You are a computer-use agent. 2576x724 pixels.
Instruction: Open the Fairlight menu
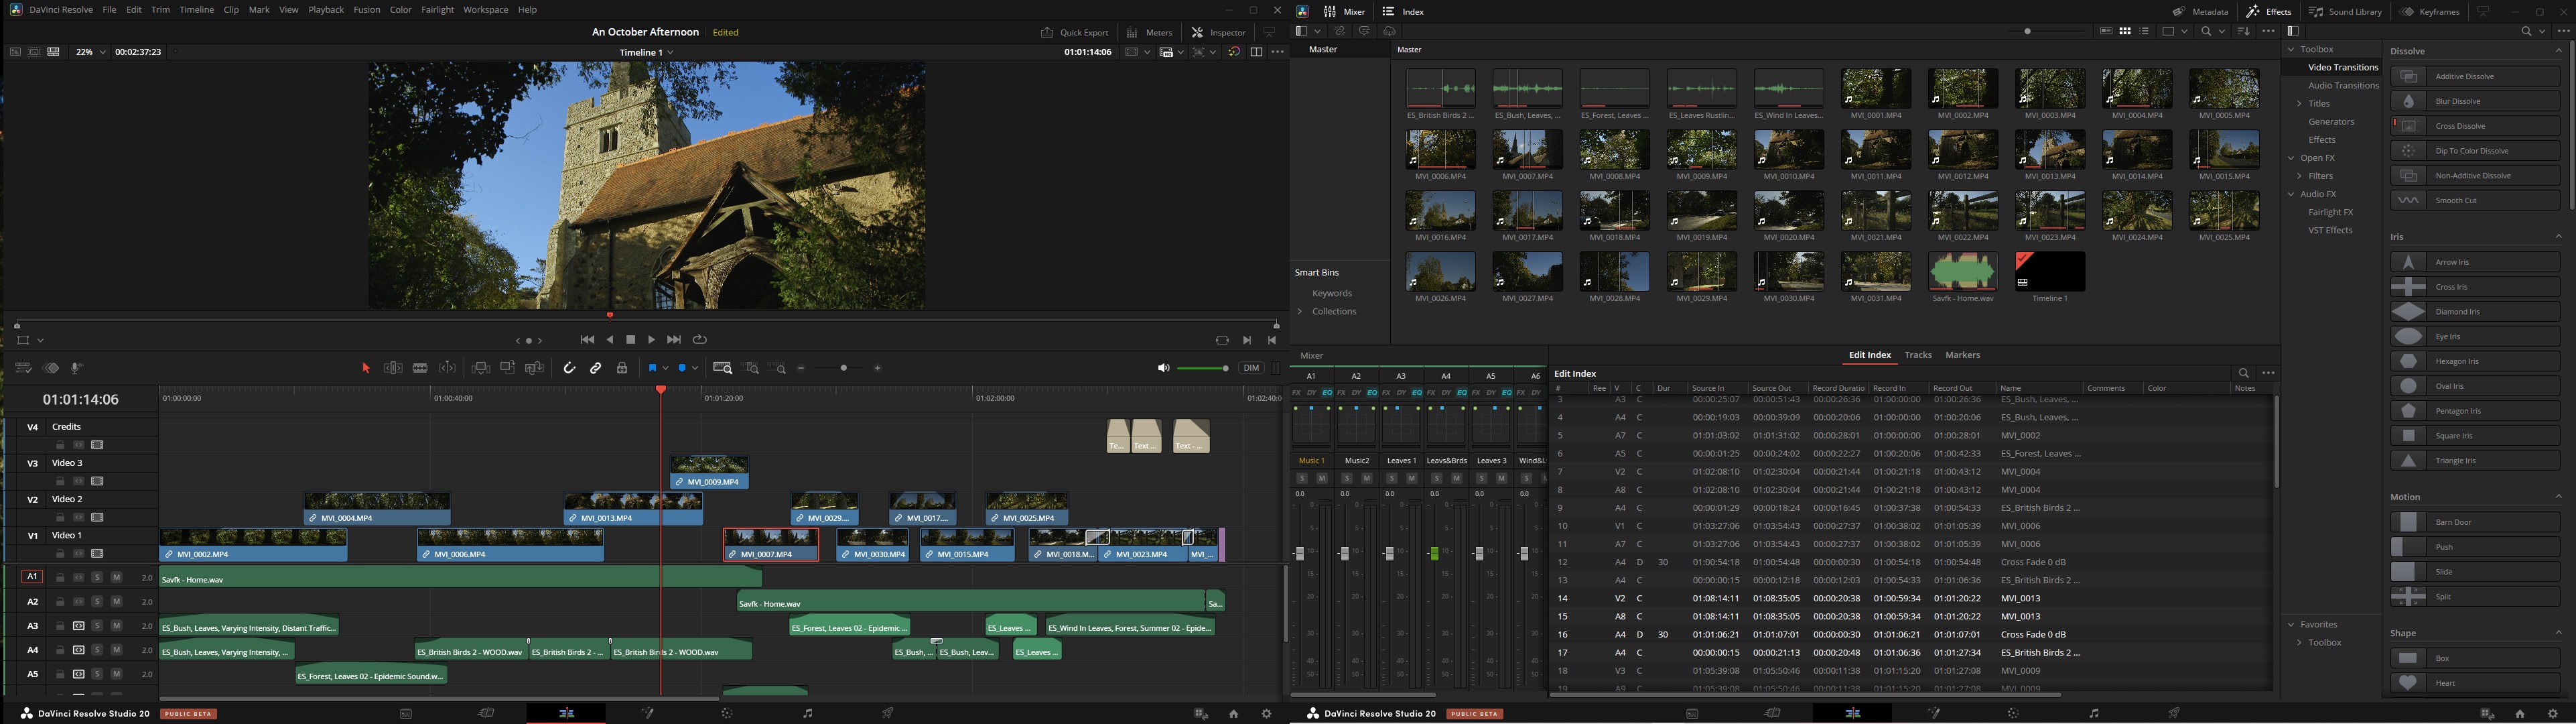coord(437,10)
